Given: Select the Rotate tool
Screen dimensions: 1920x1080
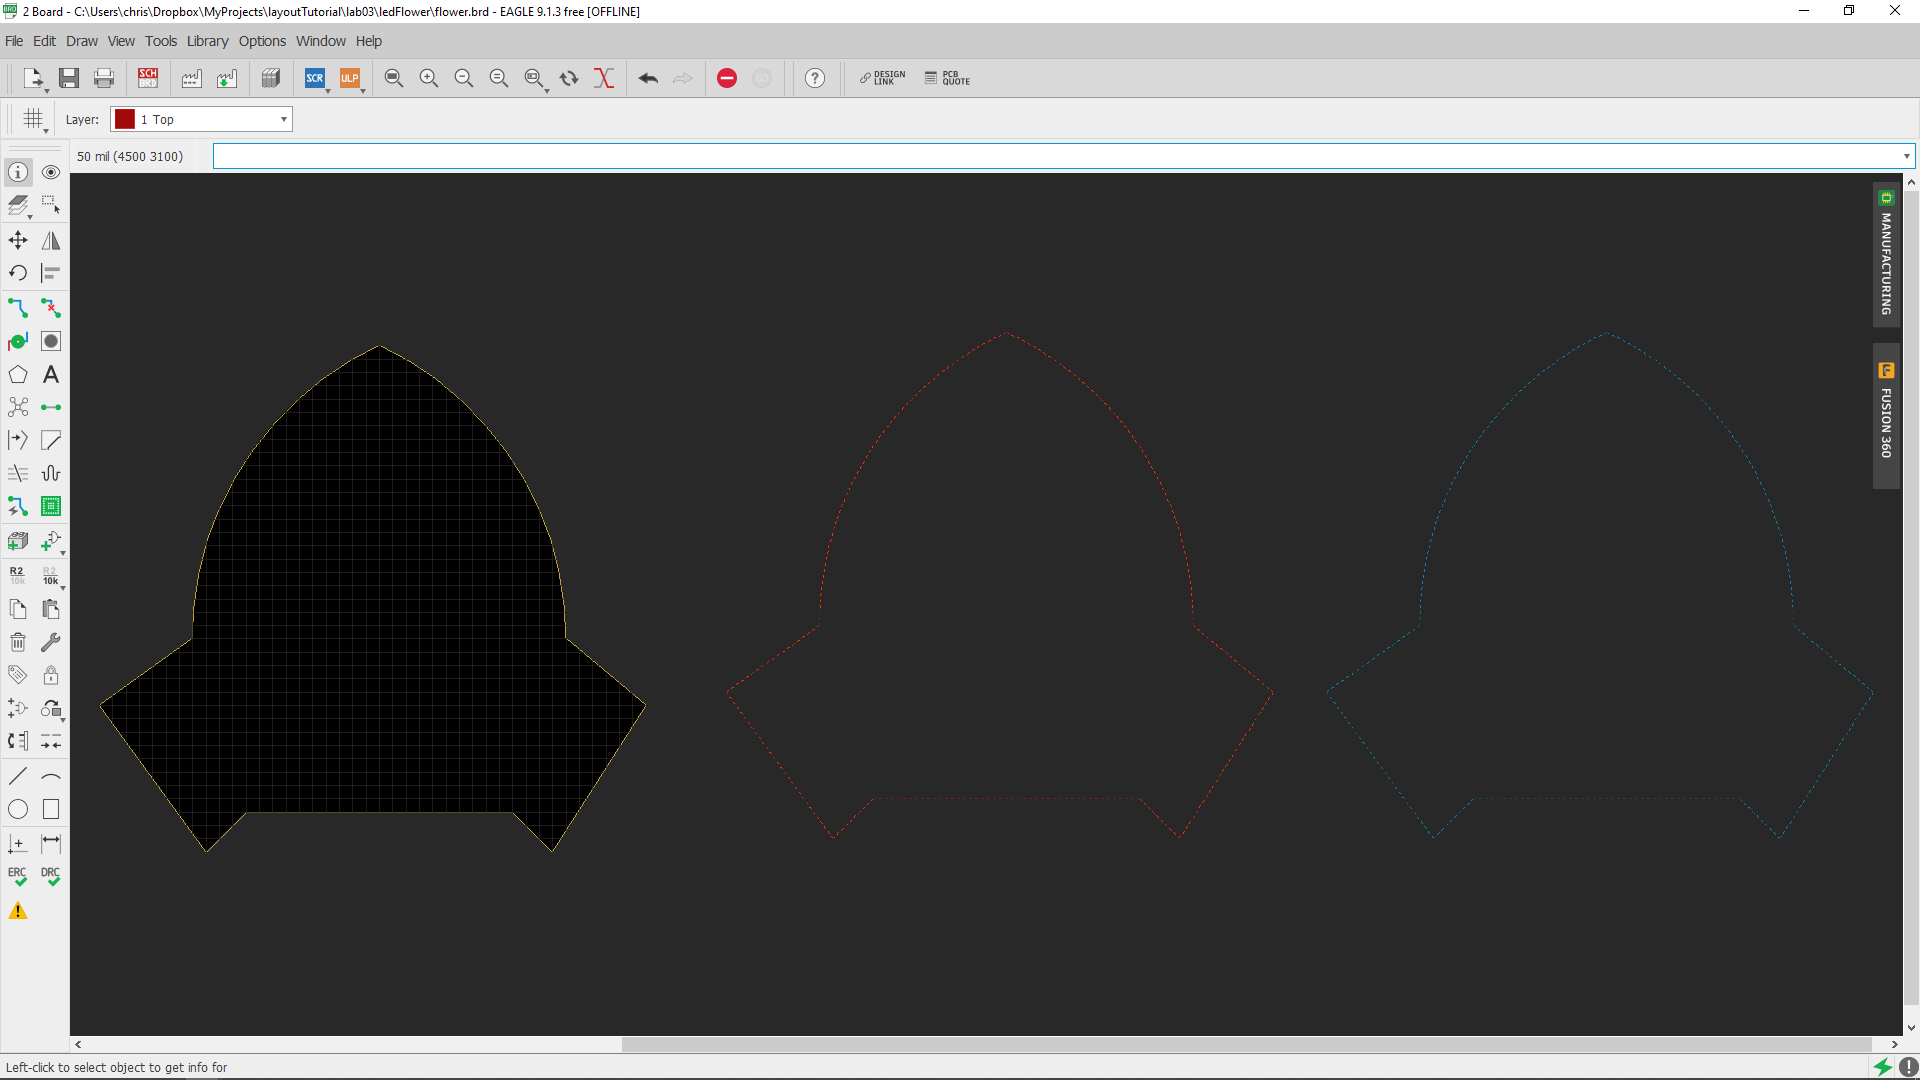Looking at the screenshot, I should pyautogui.click(x=18, y=273).
